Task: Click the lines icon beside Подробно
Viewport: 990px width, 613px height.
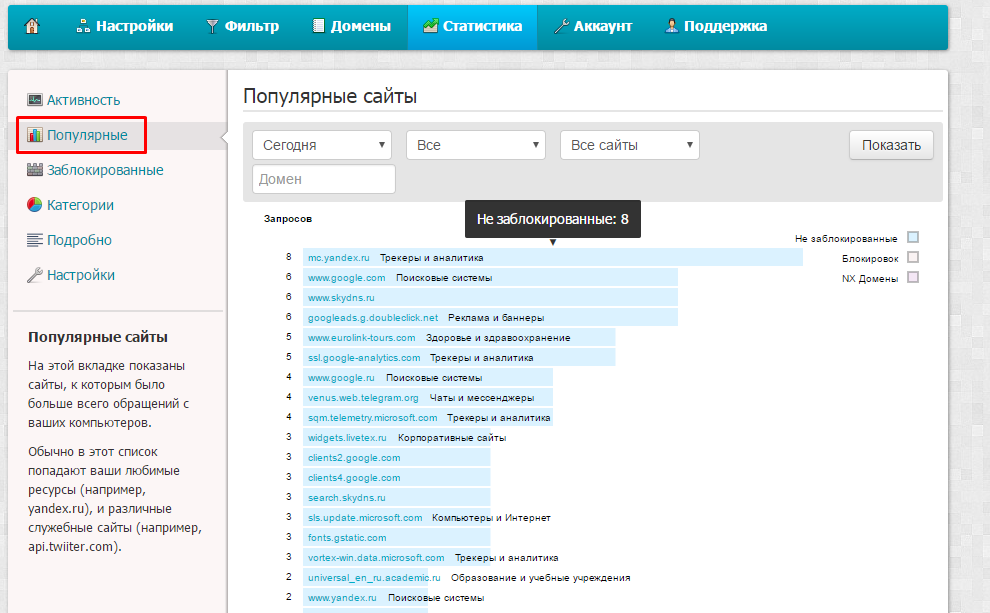Action: tap(35, 240)
